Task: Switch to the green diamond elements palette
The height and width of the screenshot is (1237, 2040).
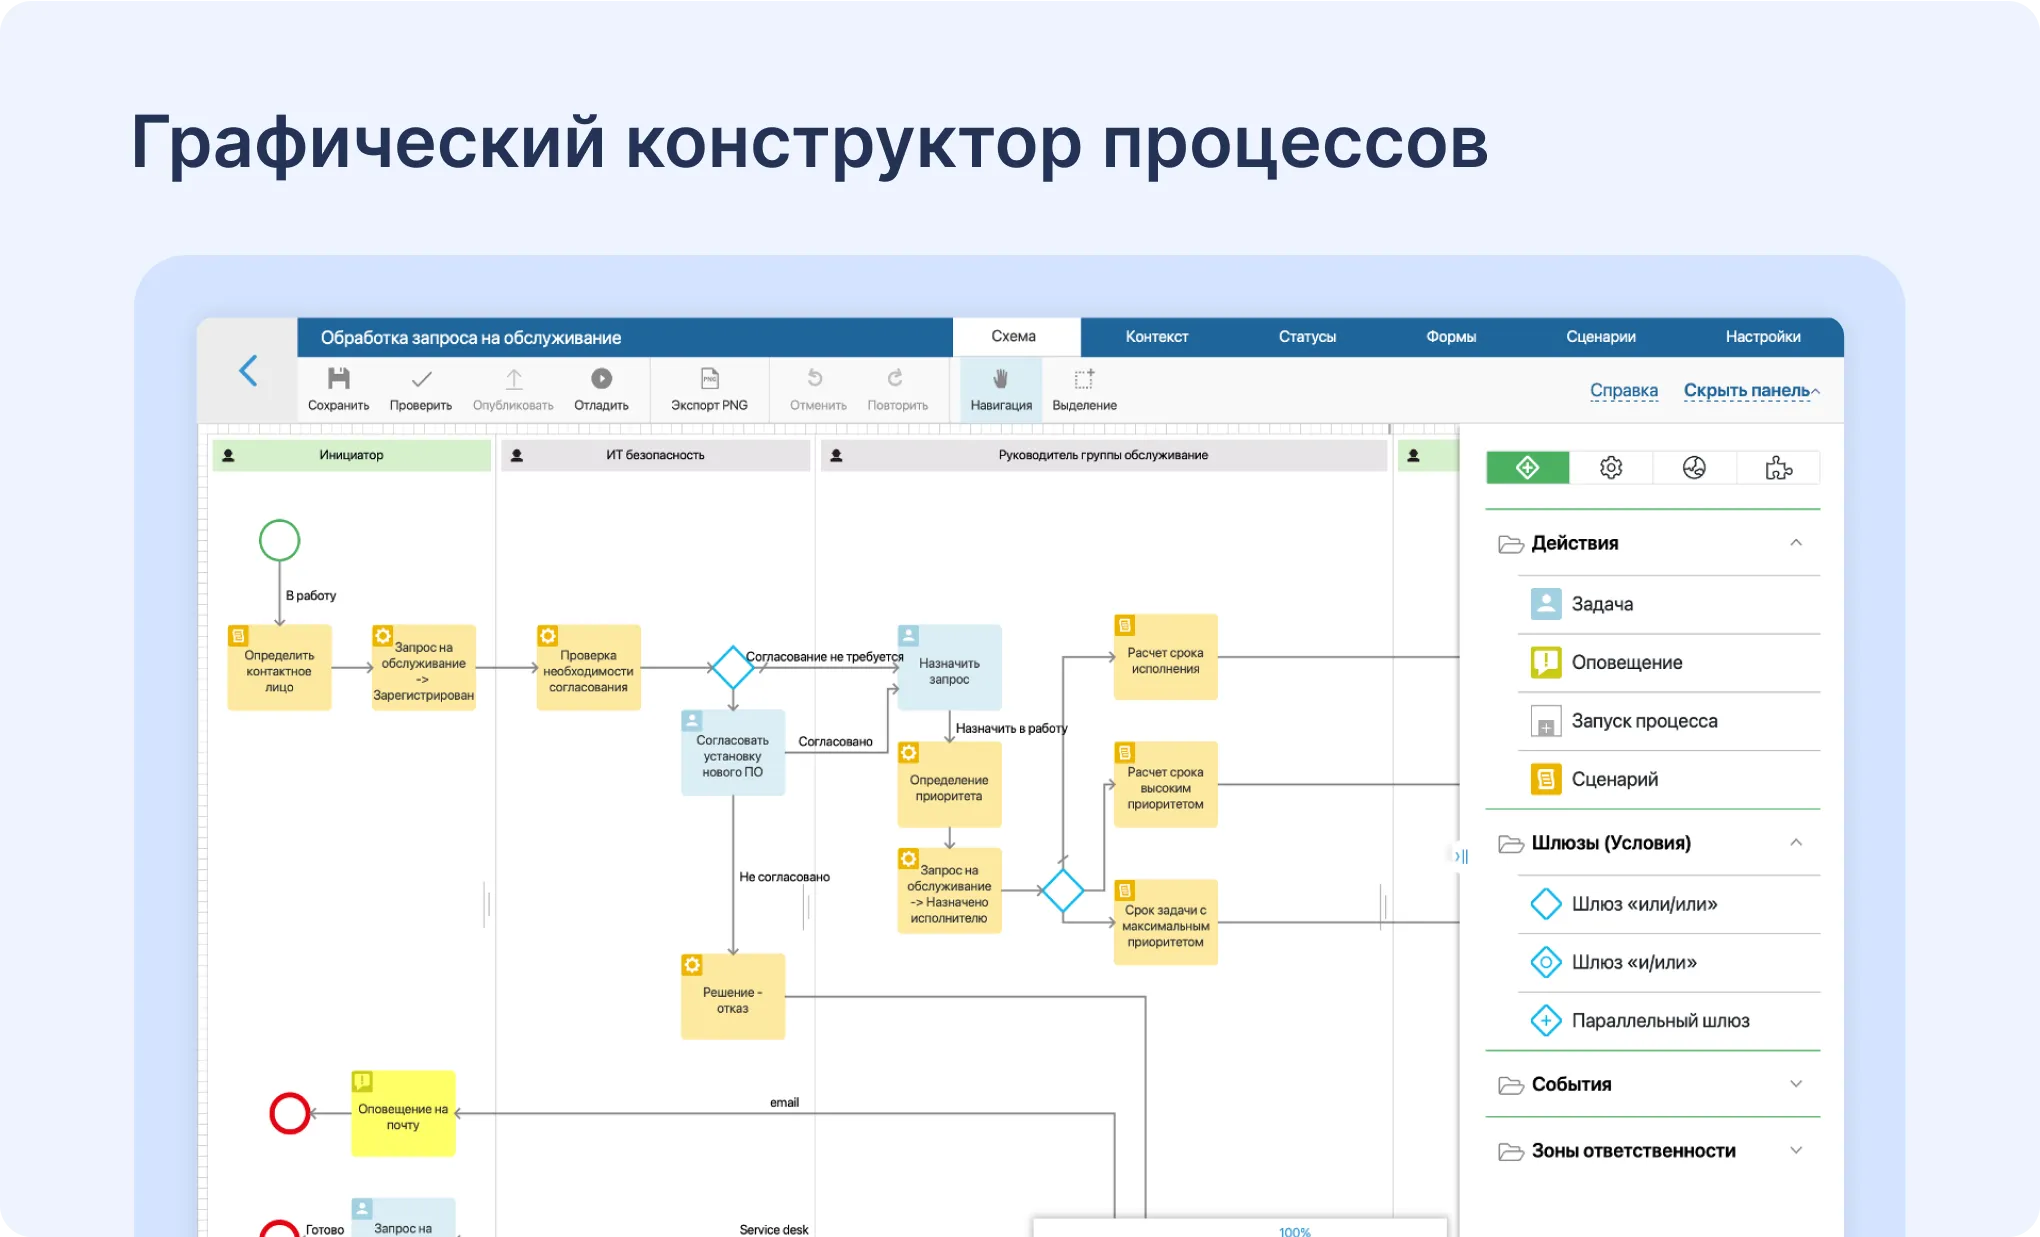Action: pos(1527,467)
